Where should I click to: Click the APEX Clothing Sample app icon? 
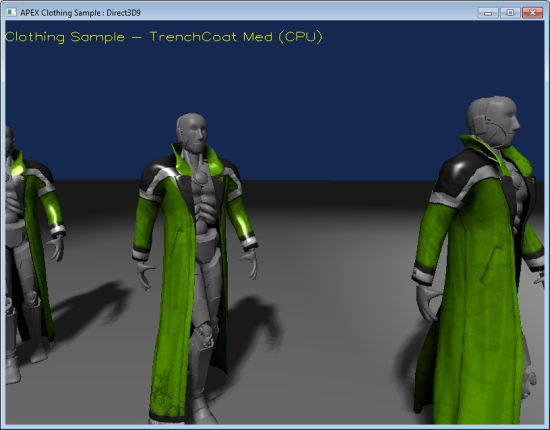pos(12,13)
